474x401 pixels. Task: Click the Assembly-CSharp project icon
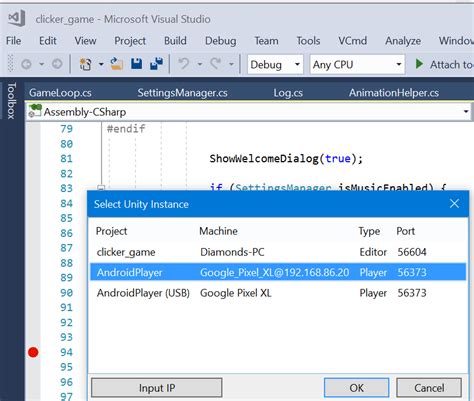click(x=35, y=111)
